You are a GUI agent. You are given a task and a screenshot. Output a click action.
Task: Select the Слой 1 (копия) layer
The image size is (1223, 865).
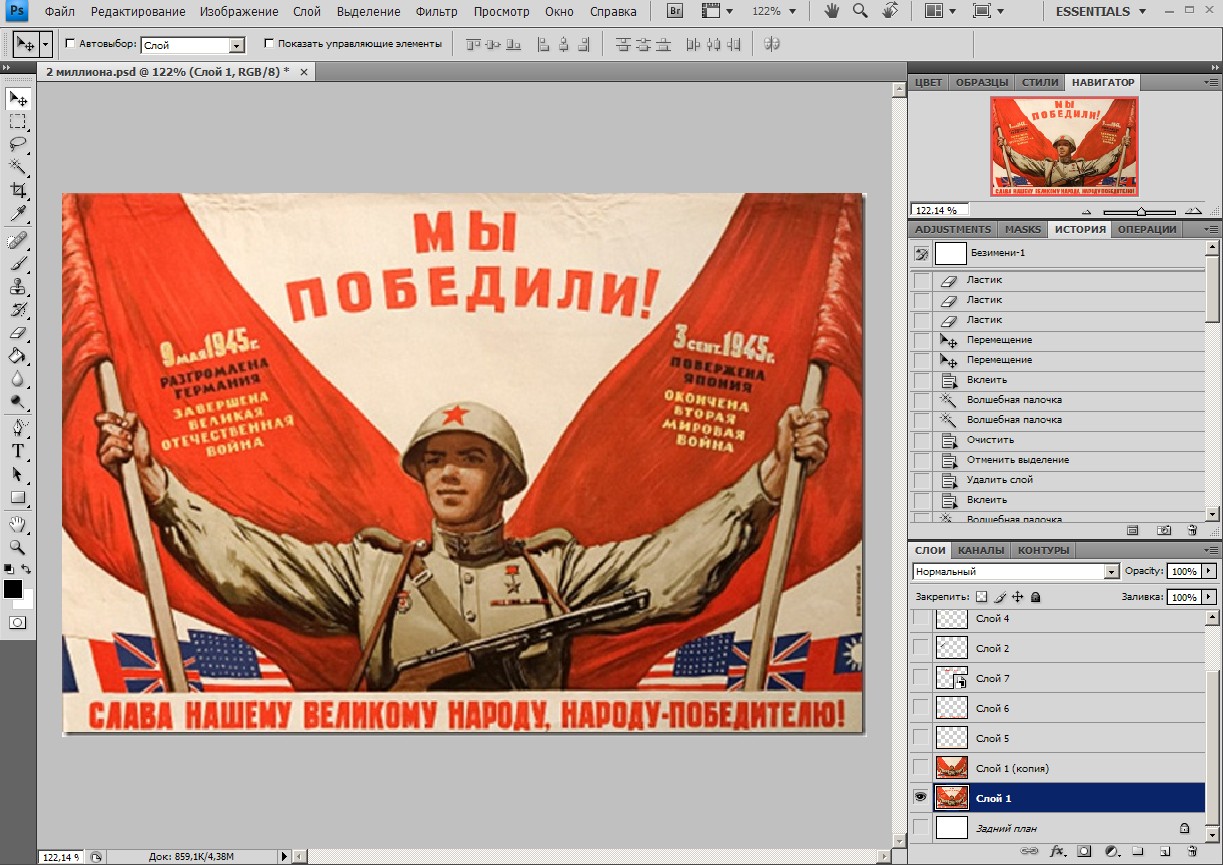[x=1012, y=768]
